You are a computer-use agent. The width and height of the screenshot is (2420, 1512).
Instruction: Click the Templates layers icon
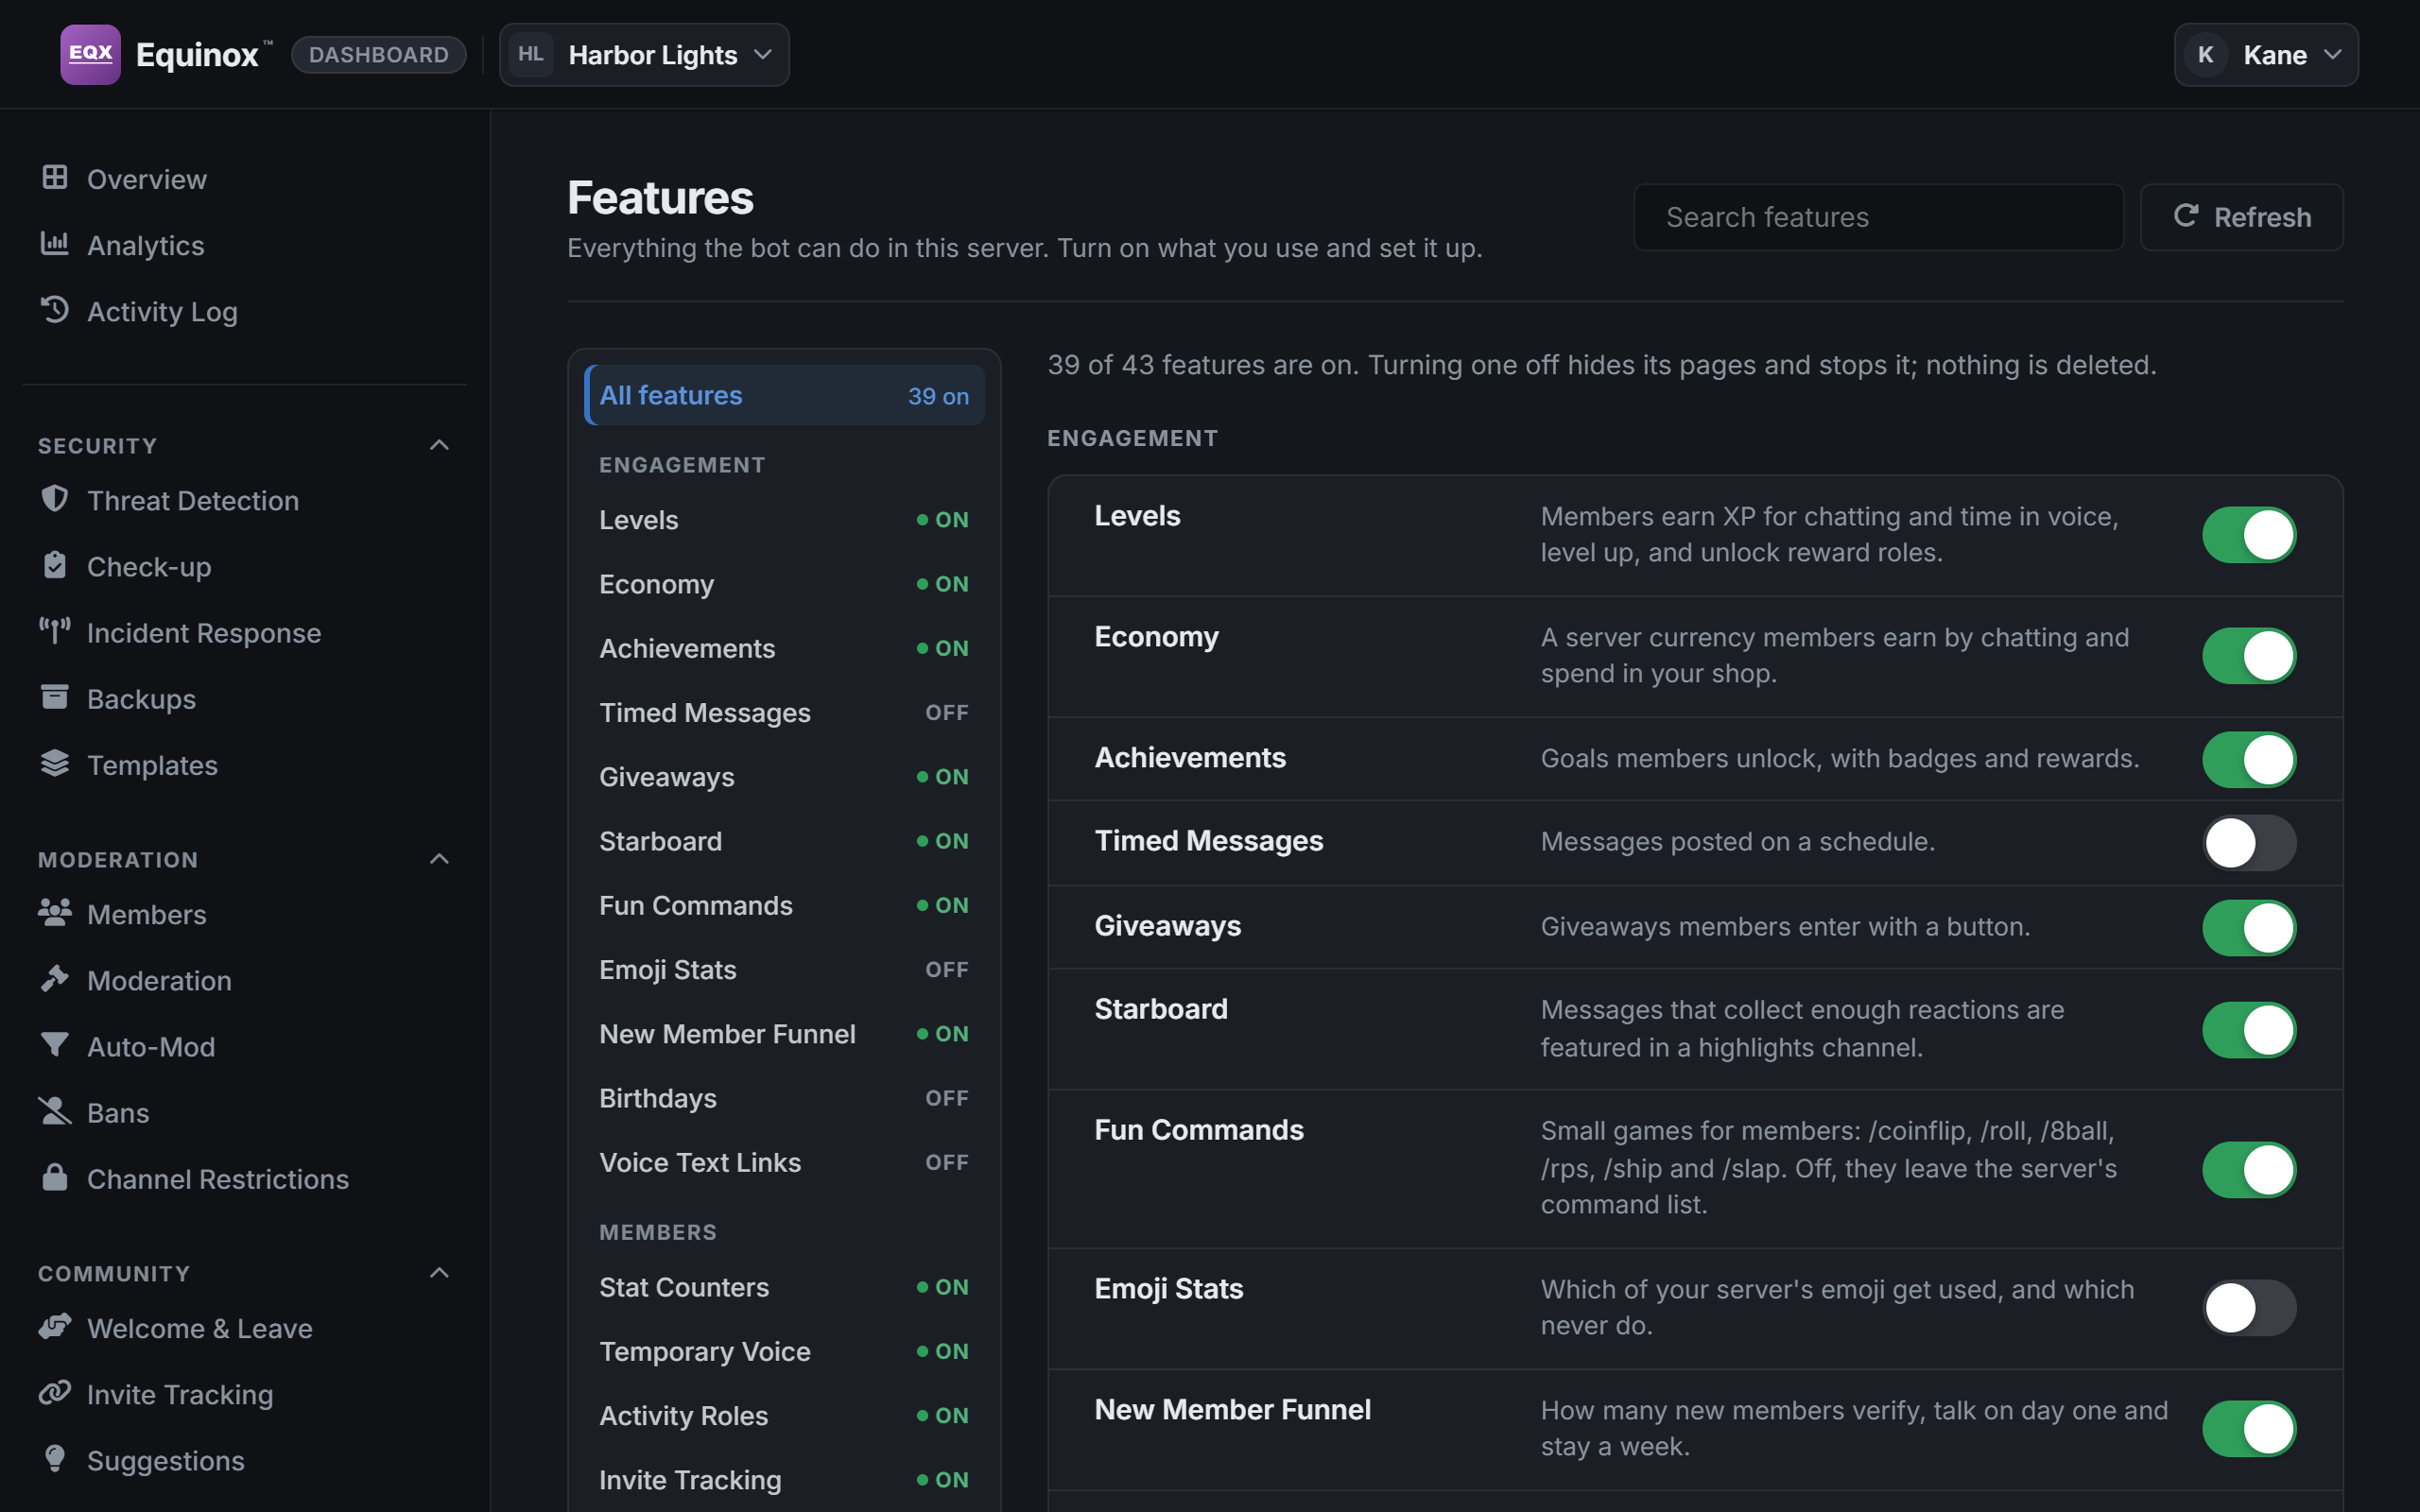(55, 763)
